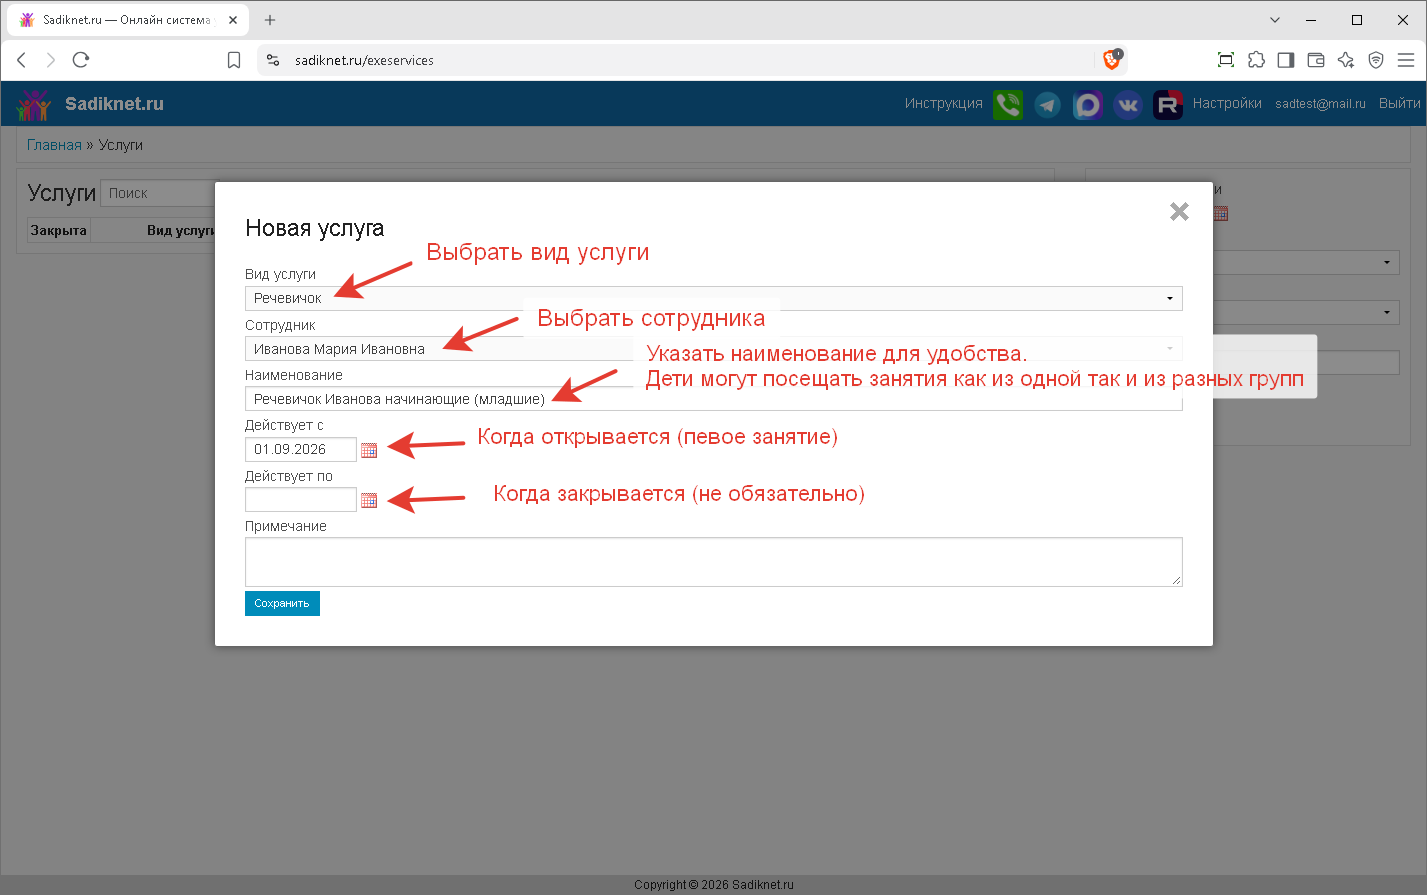The image size is (1428, 895).
Task: Open the Brave VPN icon
Action: click(1376, 60)
